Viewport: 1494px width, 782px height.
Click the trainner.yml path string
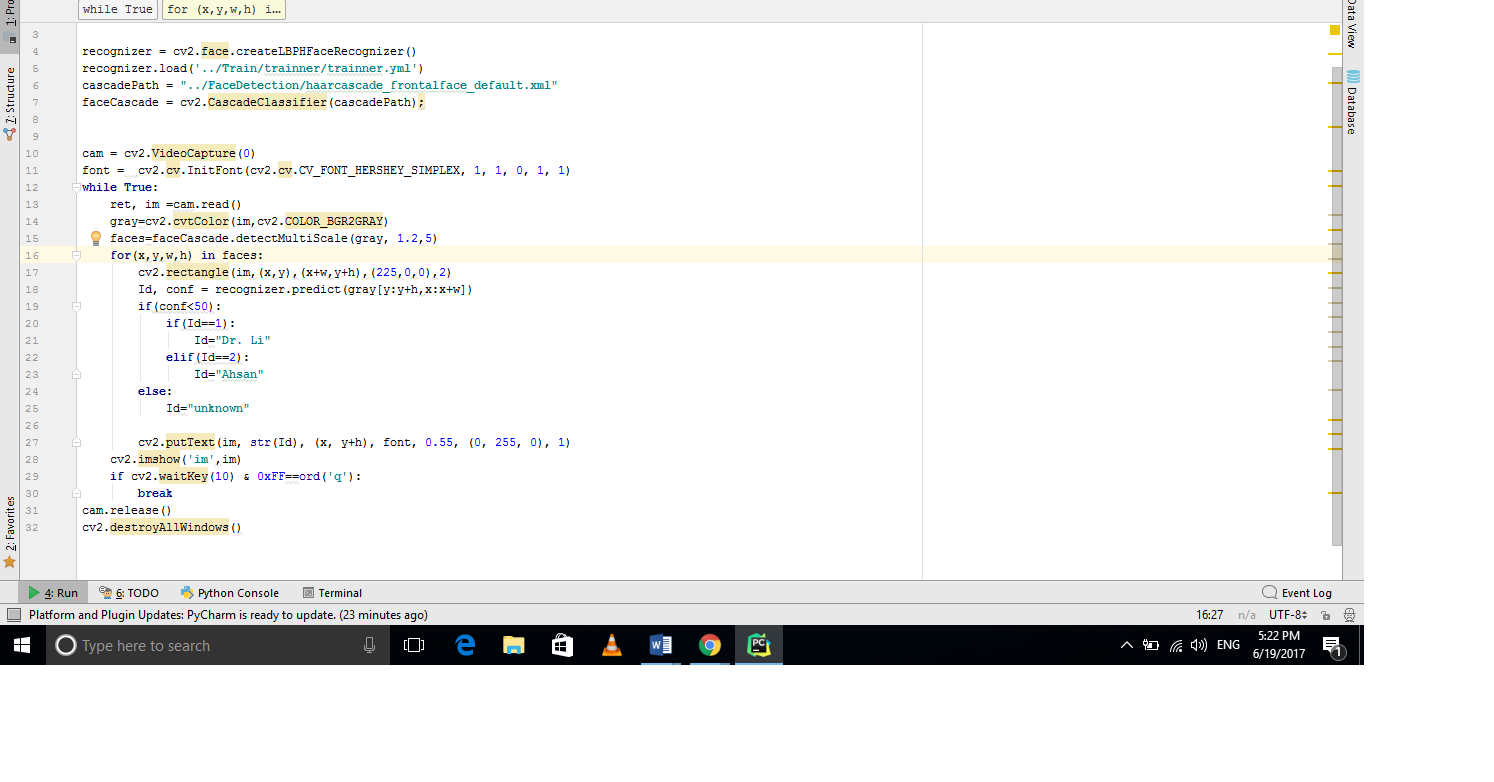click(310, 68)
